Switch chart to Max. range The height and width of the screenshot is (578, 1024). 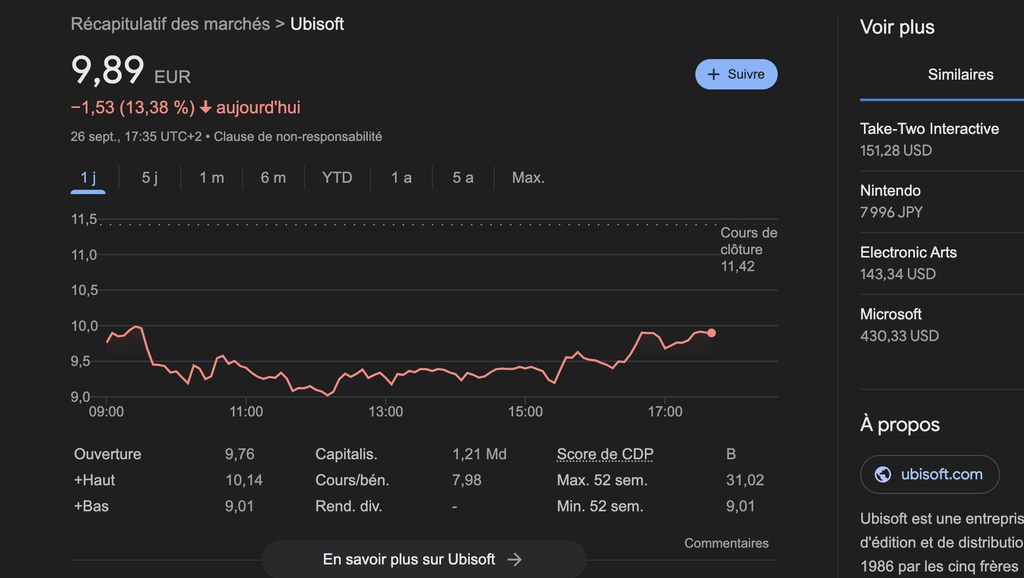coord(528,178)
